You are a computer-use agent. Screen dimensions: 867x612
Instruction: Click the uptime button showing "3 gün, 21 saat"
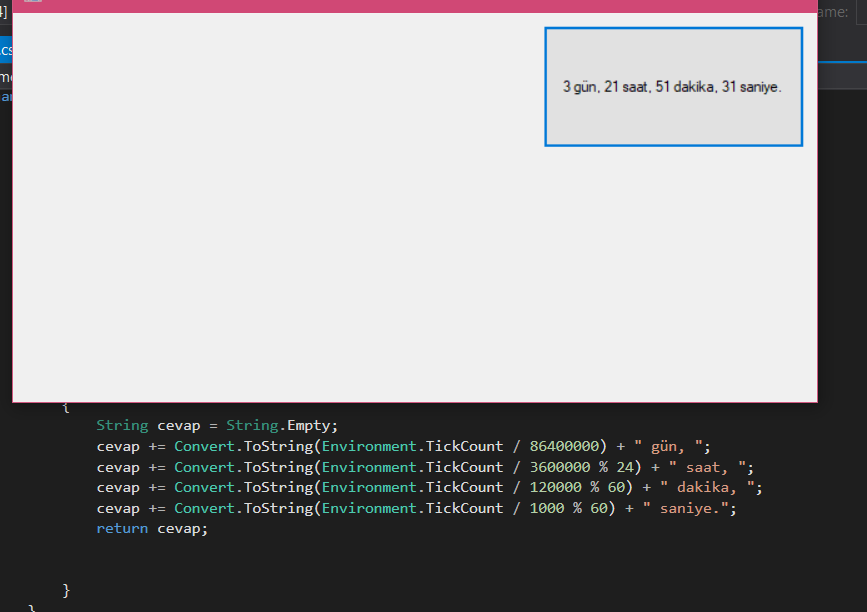point(673,87)
